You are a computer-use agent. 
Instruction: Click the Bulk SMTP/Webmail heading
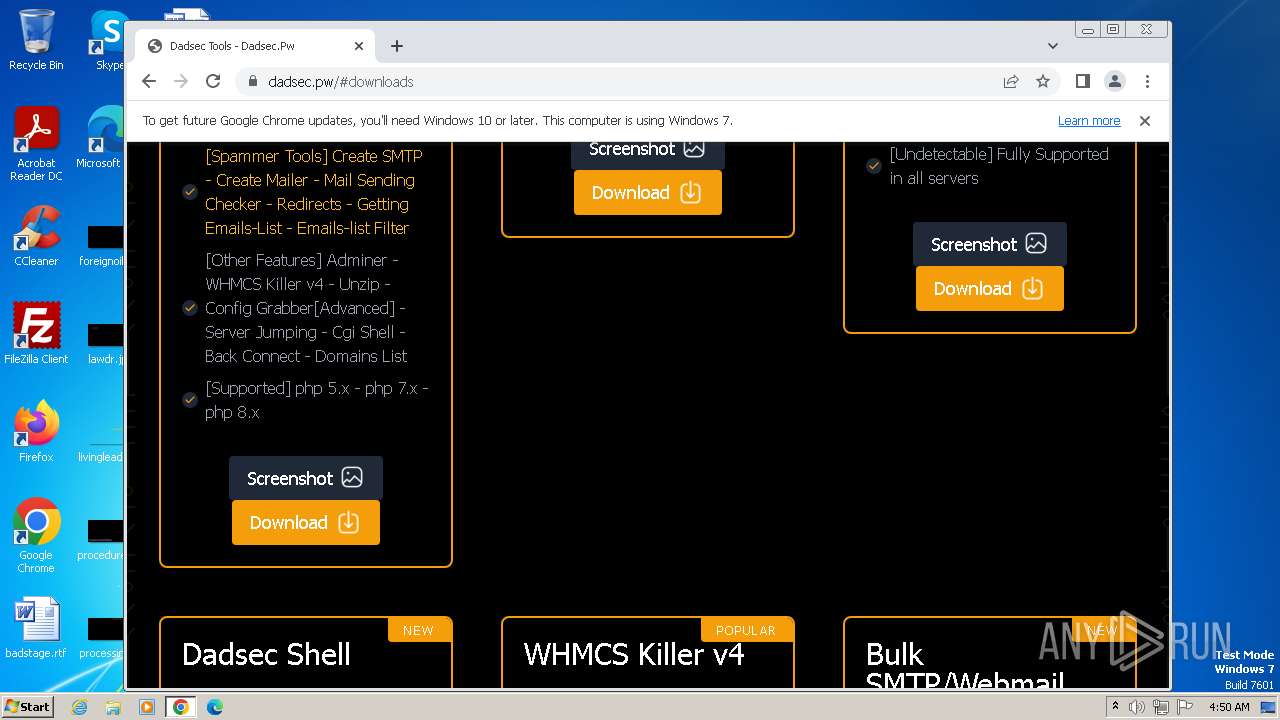coord(965,666)
